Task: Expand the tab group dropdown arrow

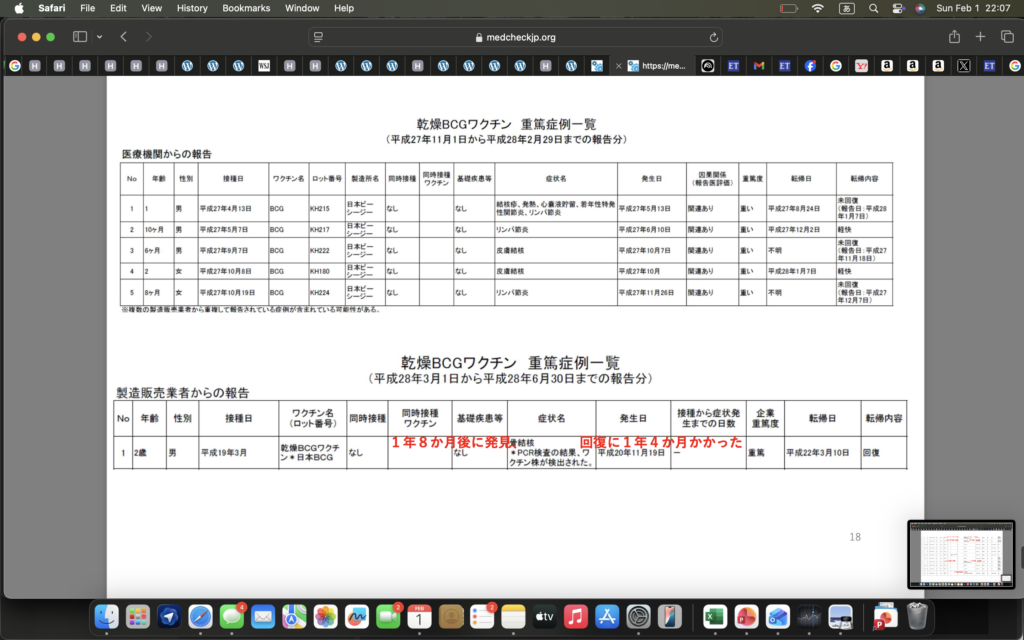Action: 99,37
